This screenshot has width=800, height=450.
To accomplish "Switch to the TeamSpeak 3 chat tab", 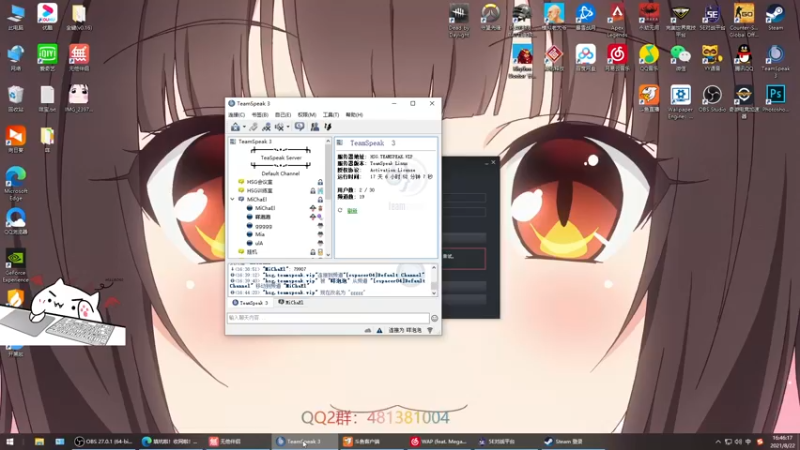I will (x=250, y=303).
